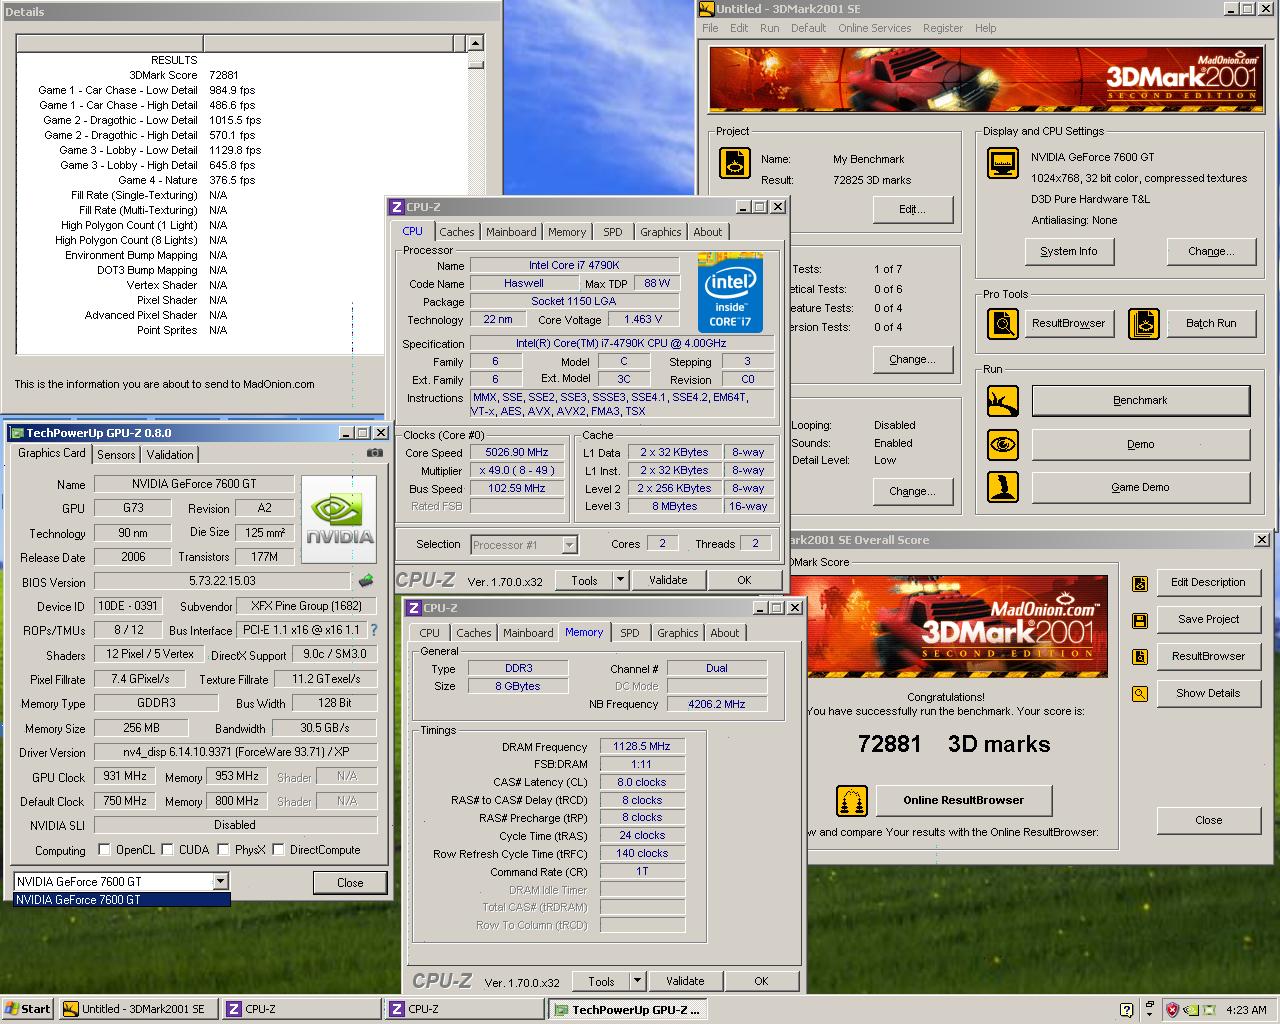This screenshot has width=1280, height=1024.
Task: Enable the OpenCL checkbox in GPU-Z
Action: tap(104, 850)
